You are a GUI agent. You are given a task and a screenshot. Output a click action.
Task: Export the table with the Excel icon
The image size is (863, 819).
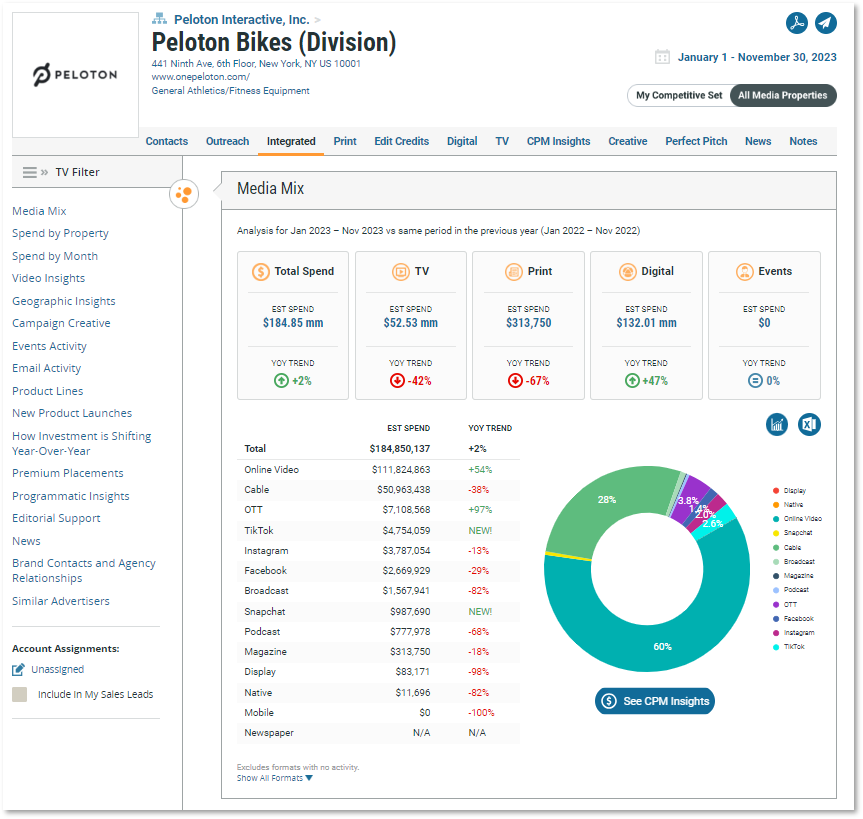pyautogui.click(x=809, y=424)
